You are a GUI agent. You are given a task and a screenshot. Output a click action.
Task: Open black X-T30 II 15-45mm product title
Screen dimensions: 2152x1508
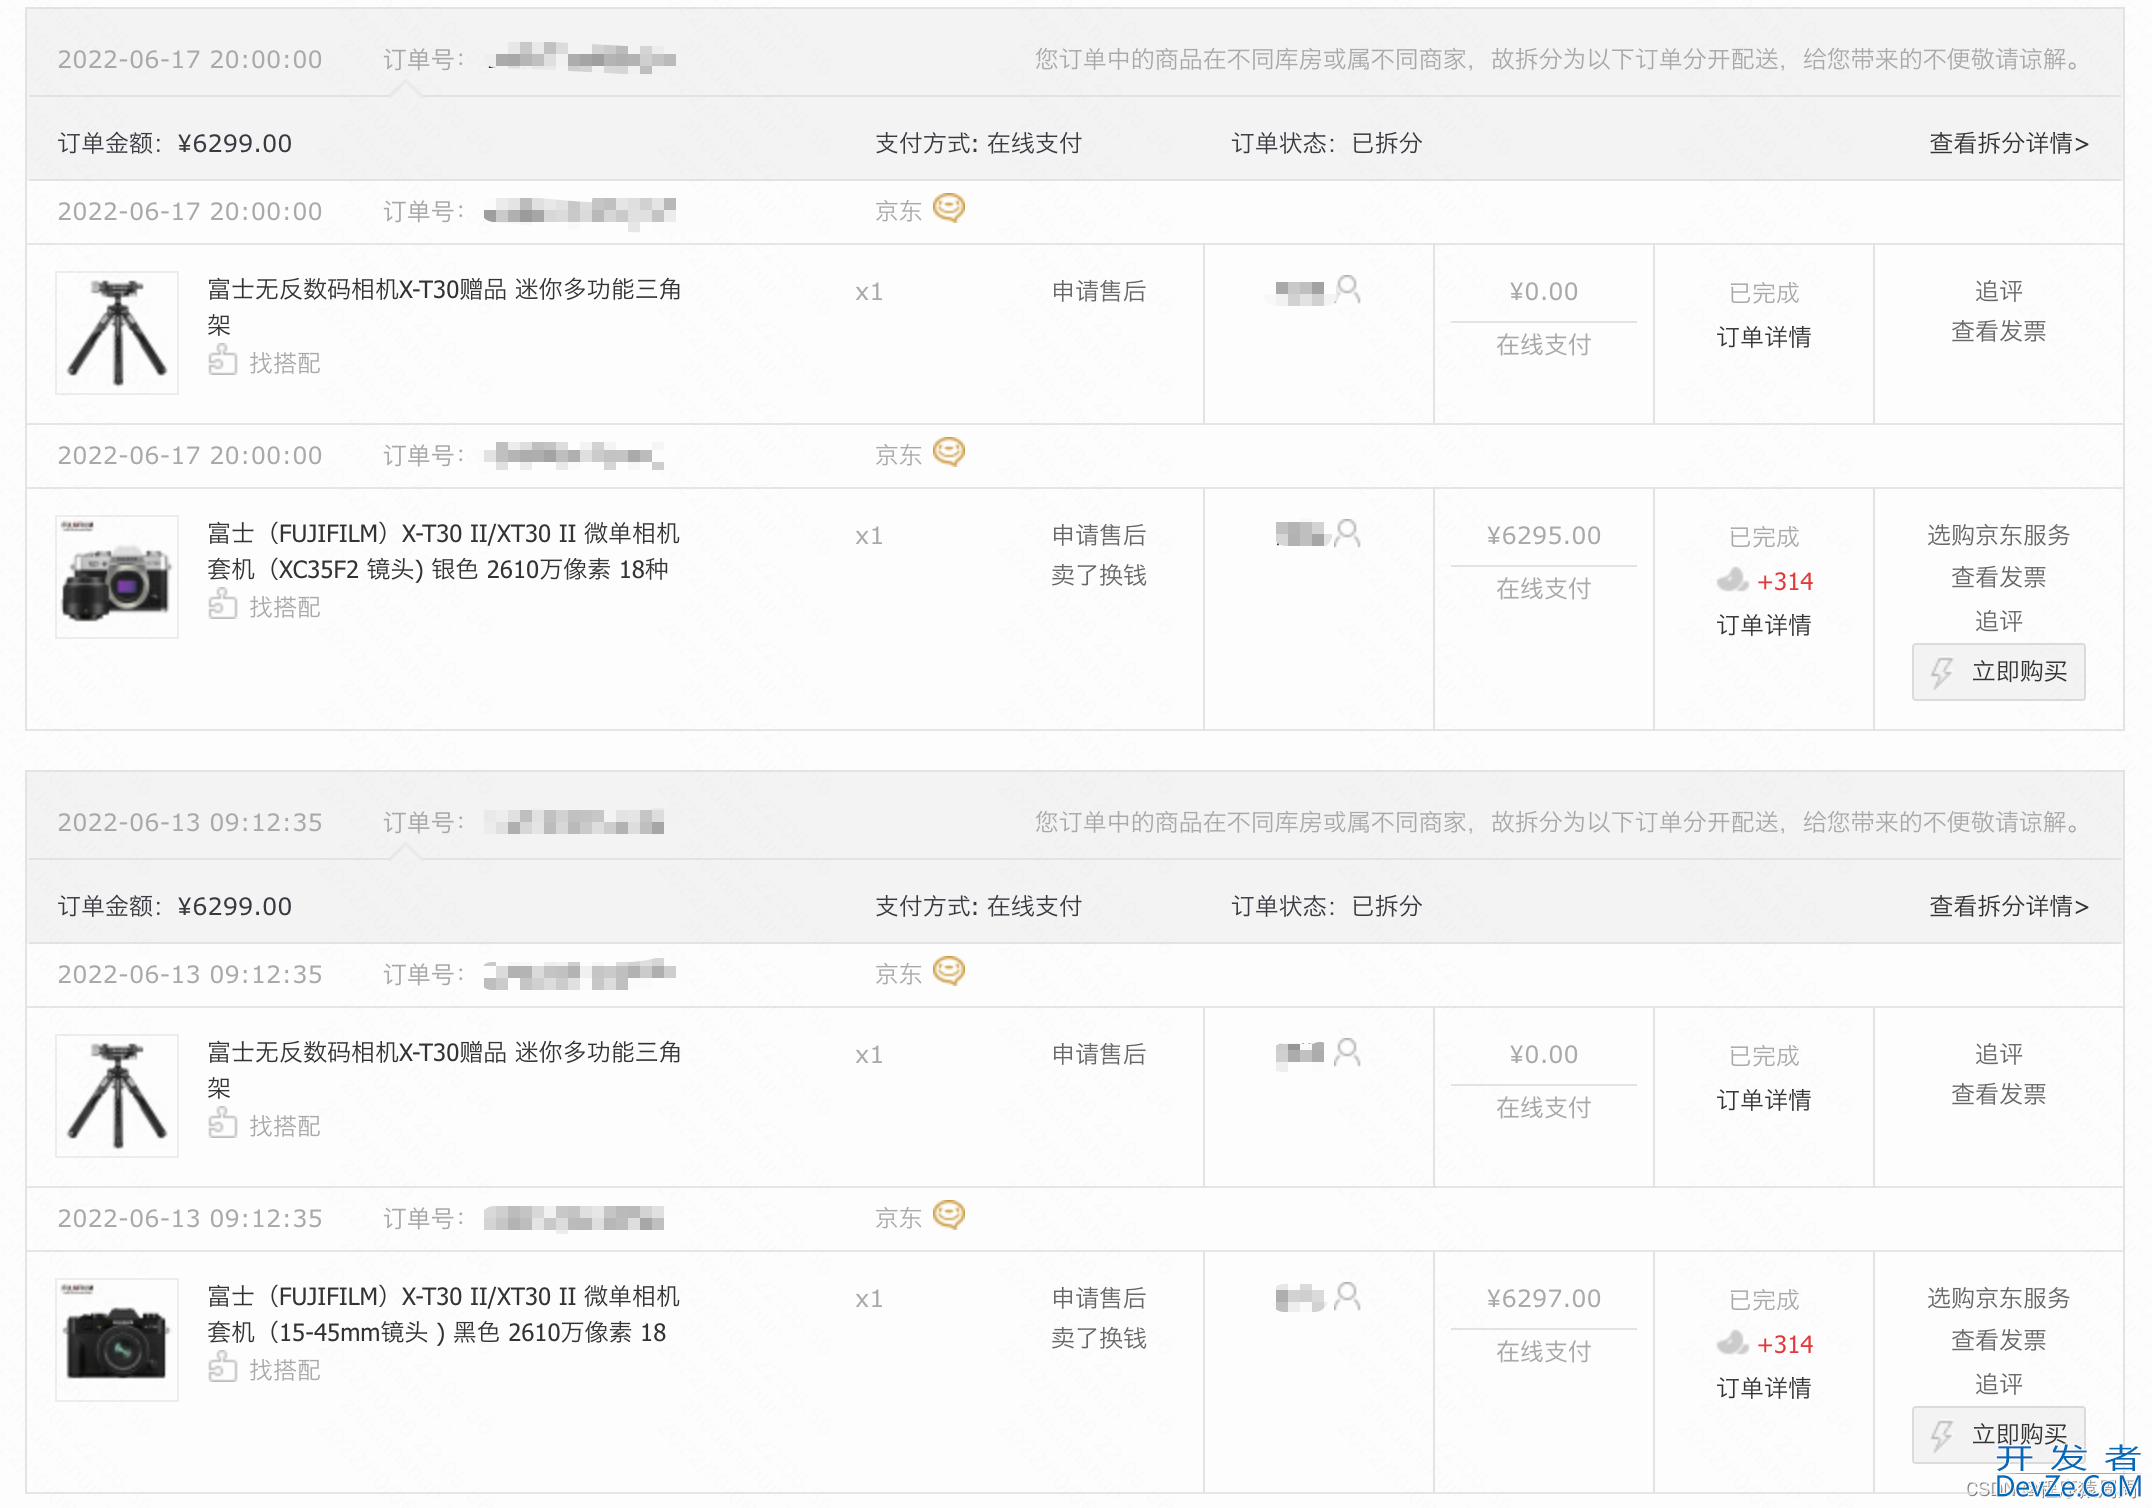coord(443,1314)
